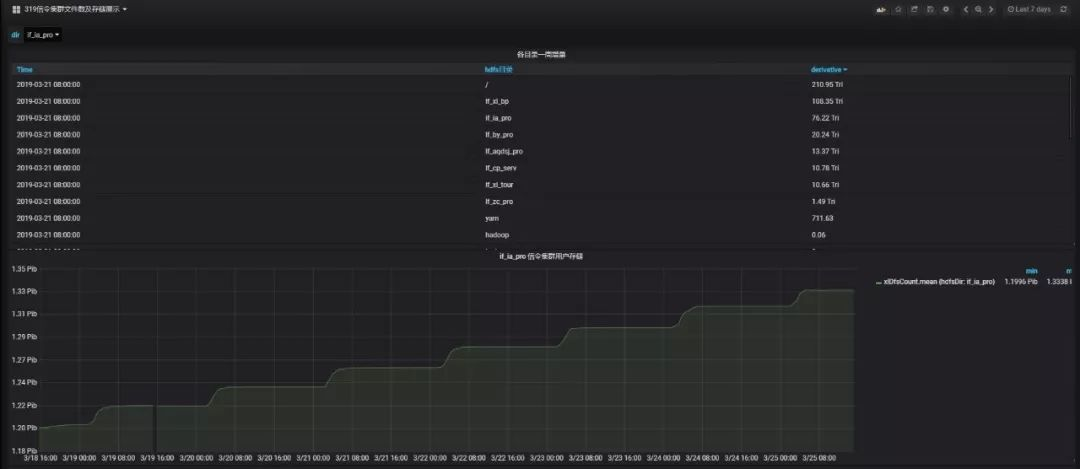Screen dimensions: 1080x469
Task: Shift time range back with left arrow
Action: (966, 10)
